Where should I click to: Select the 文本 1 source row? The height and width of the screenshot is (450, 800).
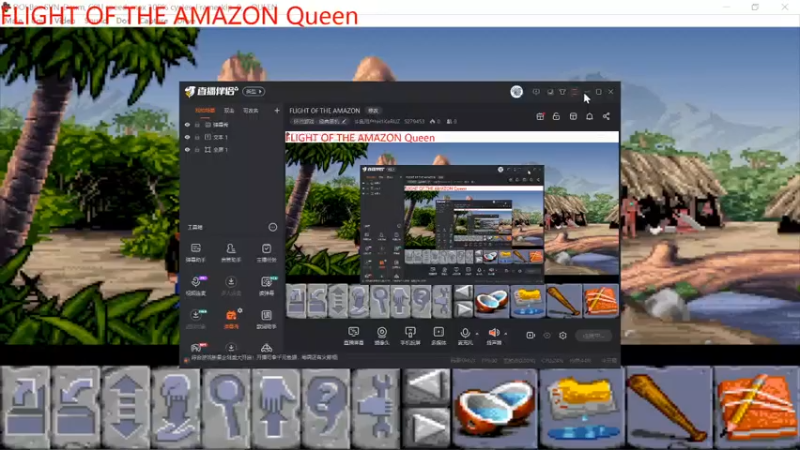tap(232, 137)
